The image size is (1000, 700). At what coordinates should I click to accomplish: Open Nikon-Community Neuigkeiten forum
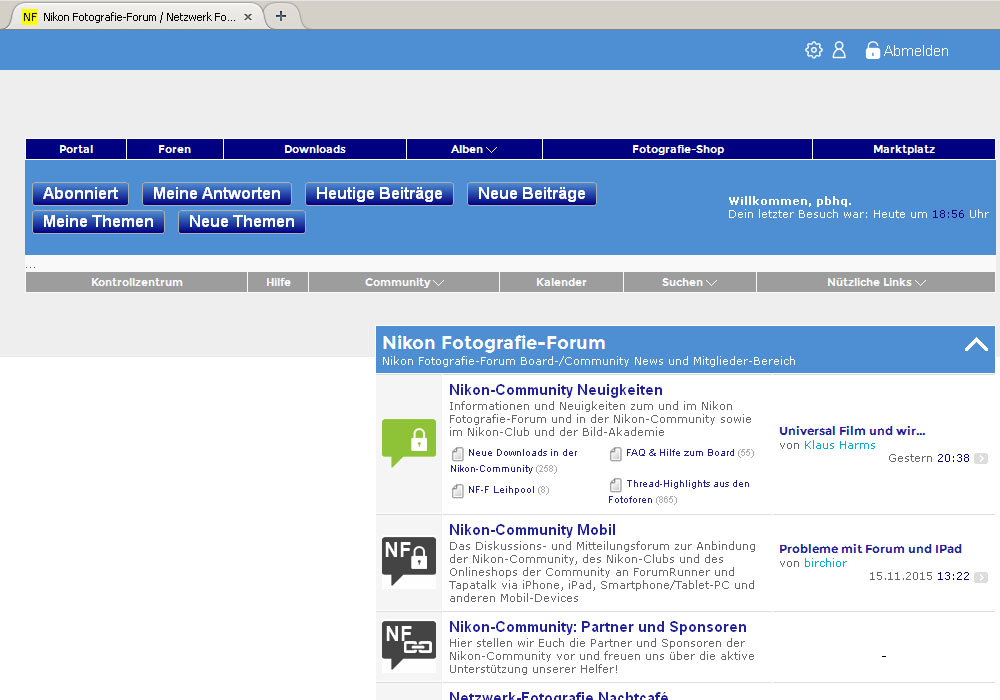pos(555,390)
